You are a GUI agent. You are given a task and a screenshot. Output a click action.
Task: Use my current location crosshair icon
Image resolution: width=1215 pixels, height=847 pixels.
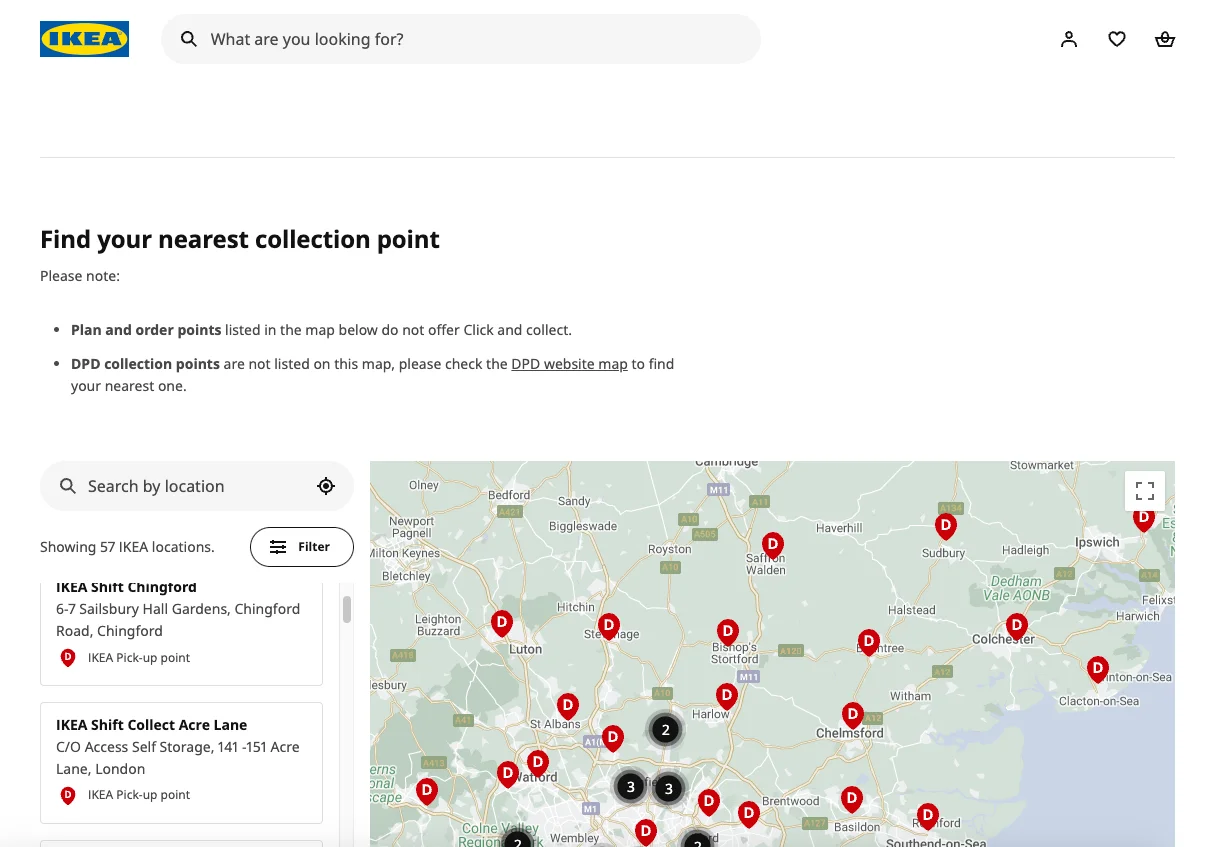(326, 486)
